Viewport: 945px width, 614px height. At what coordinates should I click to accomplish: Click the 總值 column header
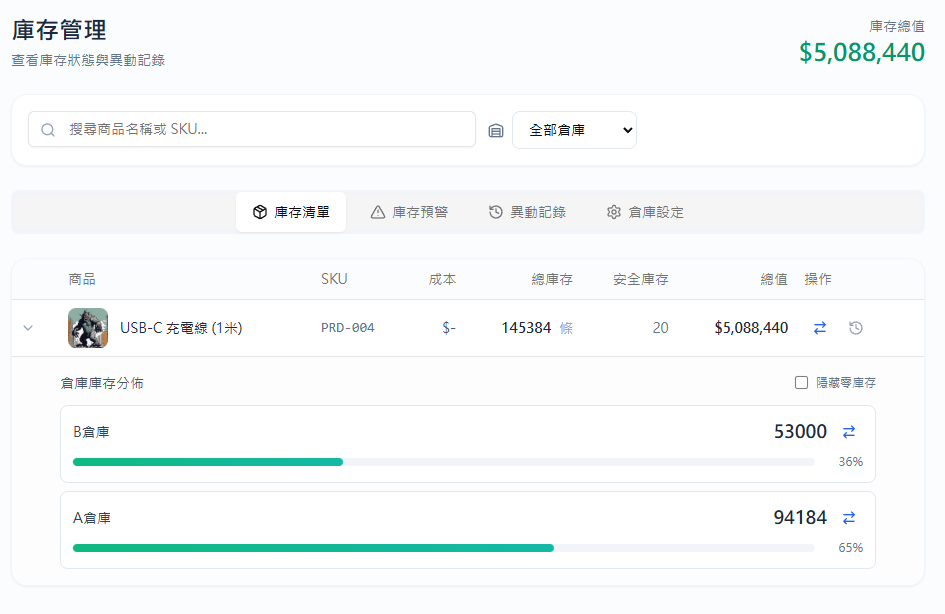[774, 280]
